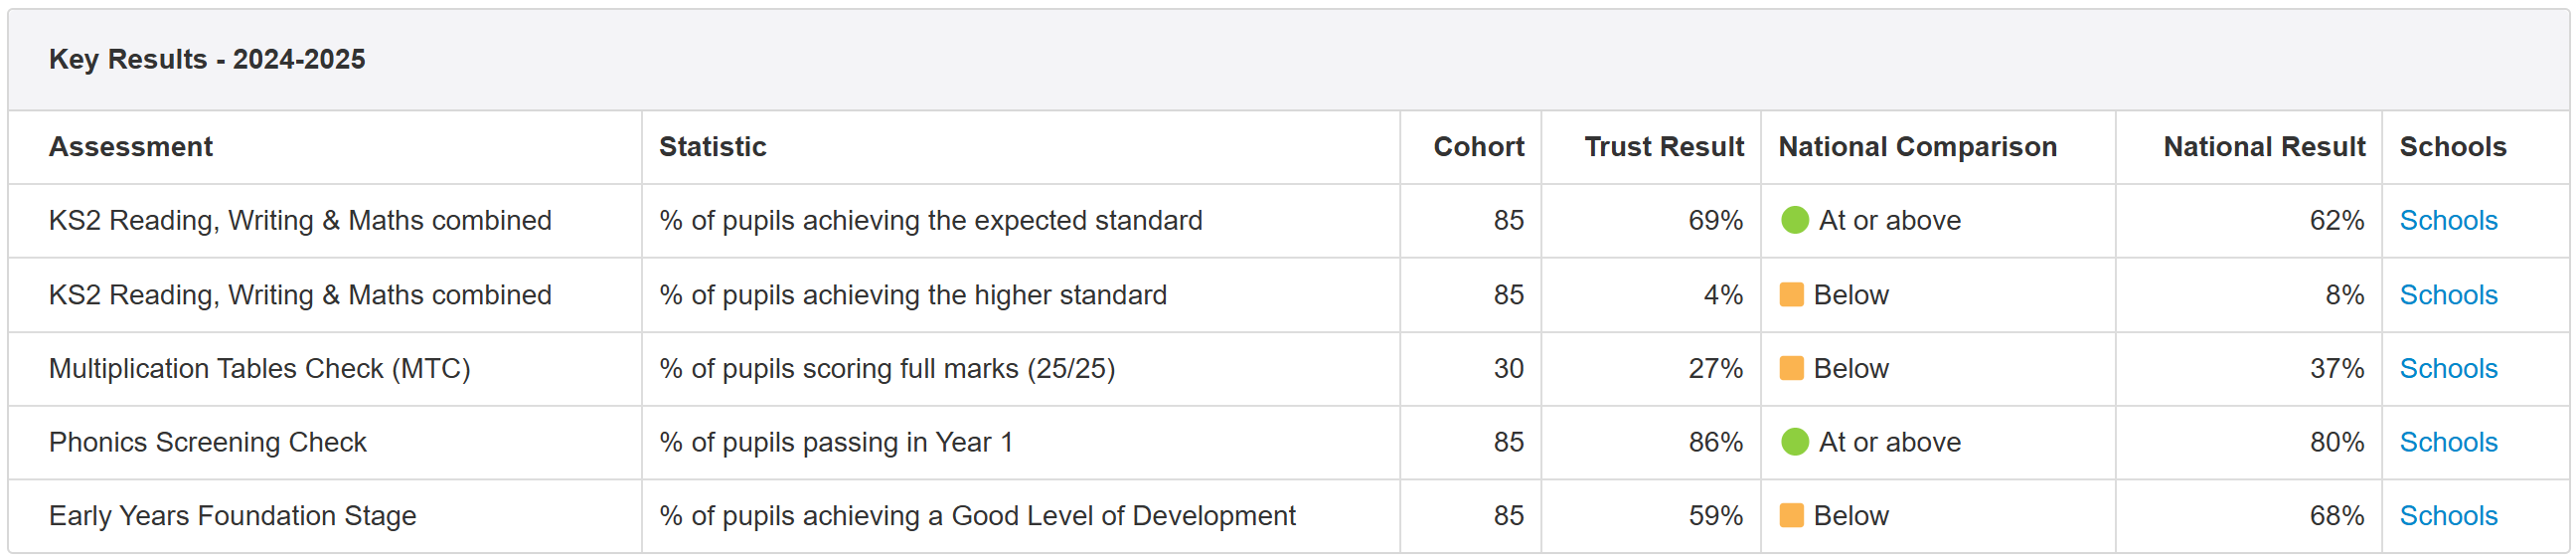Click the National Comparison column header

(1917, 147)
